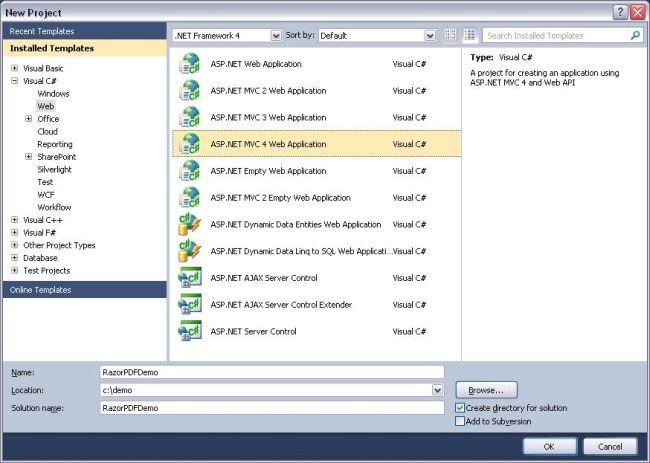Open the Location path dropdown arrow

click(x=437, y=390)
